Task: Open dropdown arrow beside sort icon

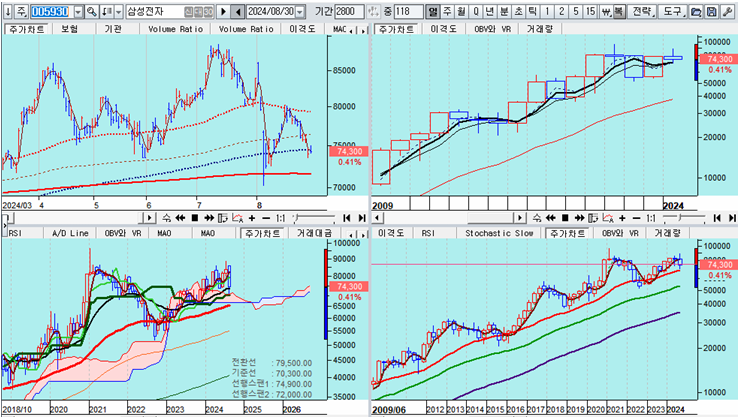Action: coord(118,11)
